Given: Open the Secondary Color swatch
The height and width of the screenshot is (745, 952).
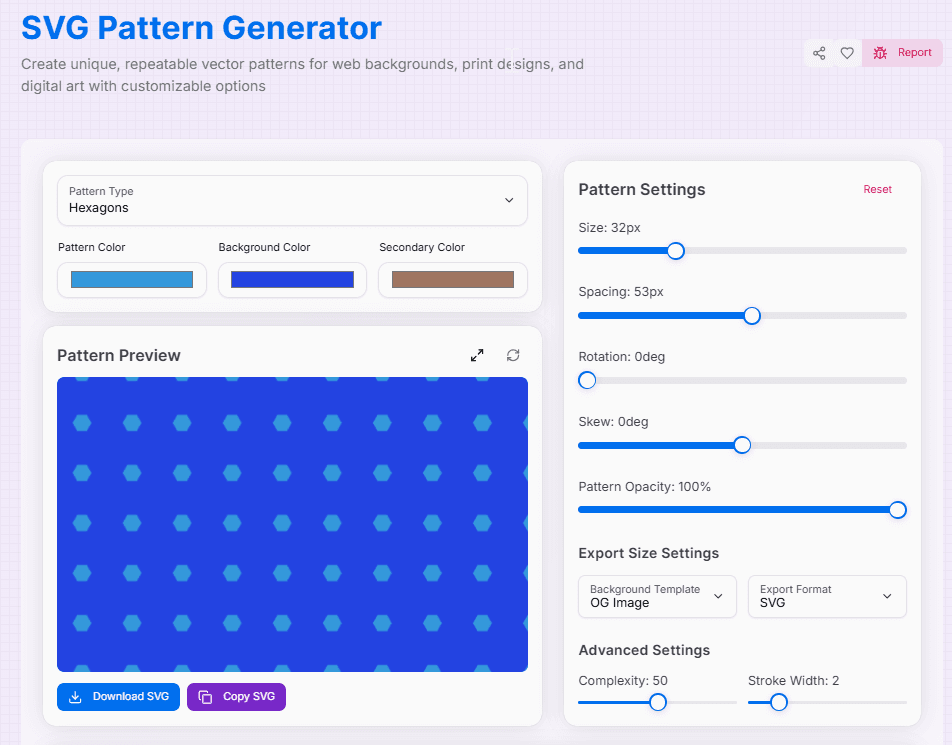Looking at the screenshot, I should tap(452, 280).
